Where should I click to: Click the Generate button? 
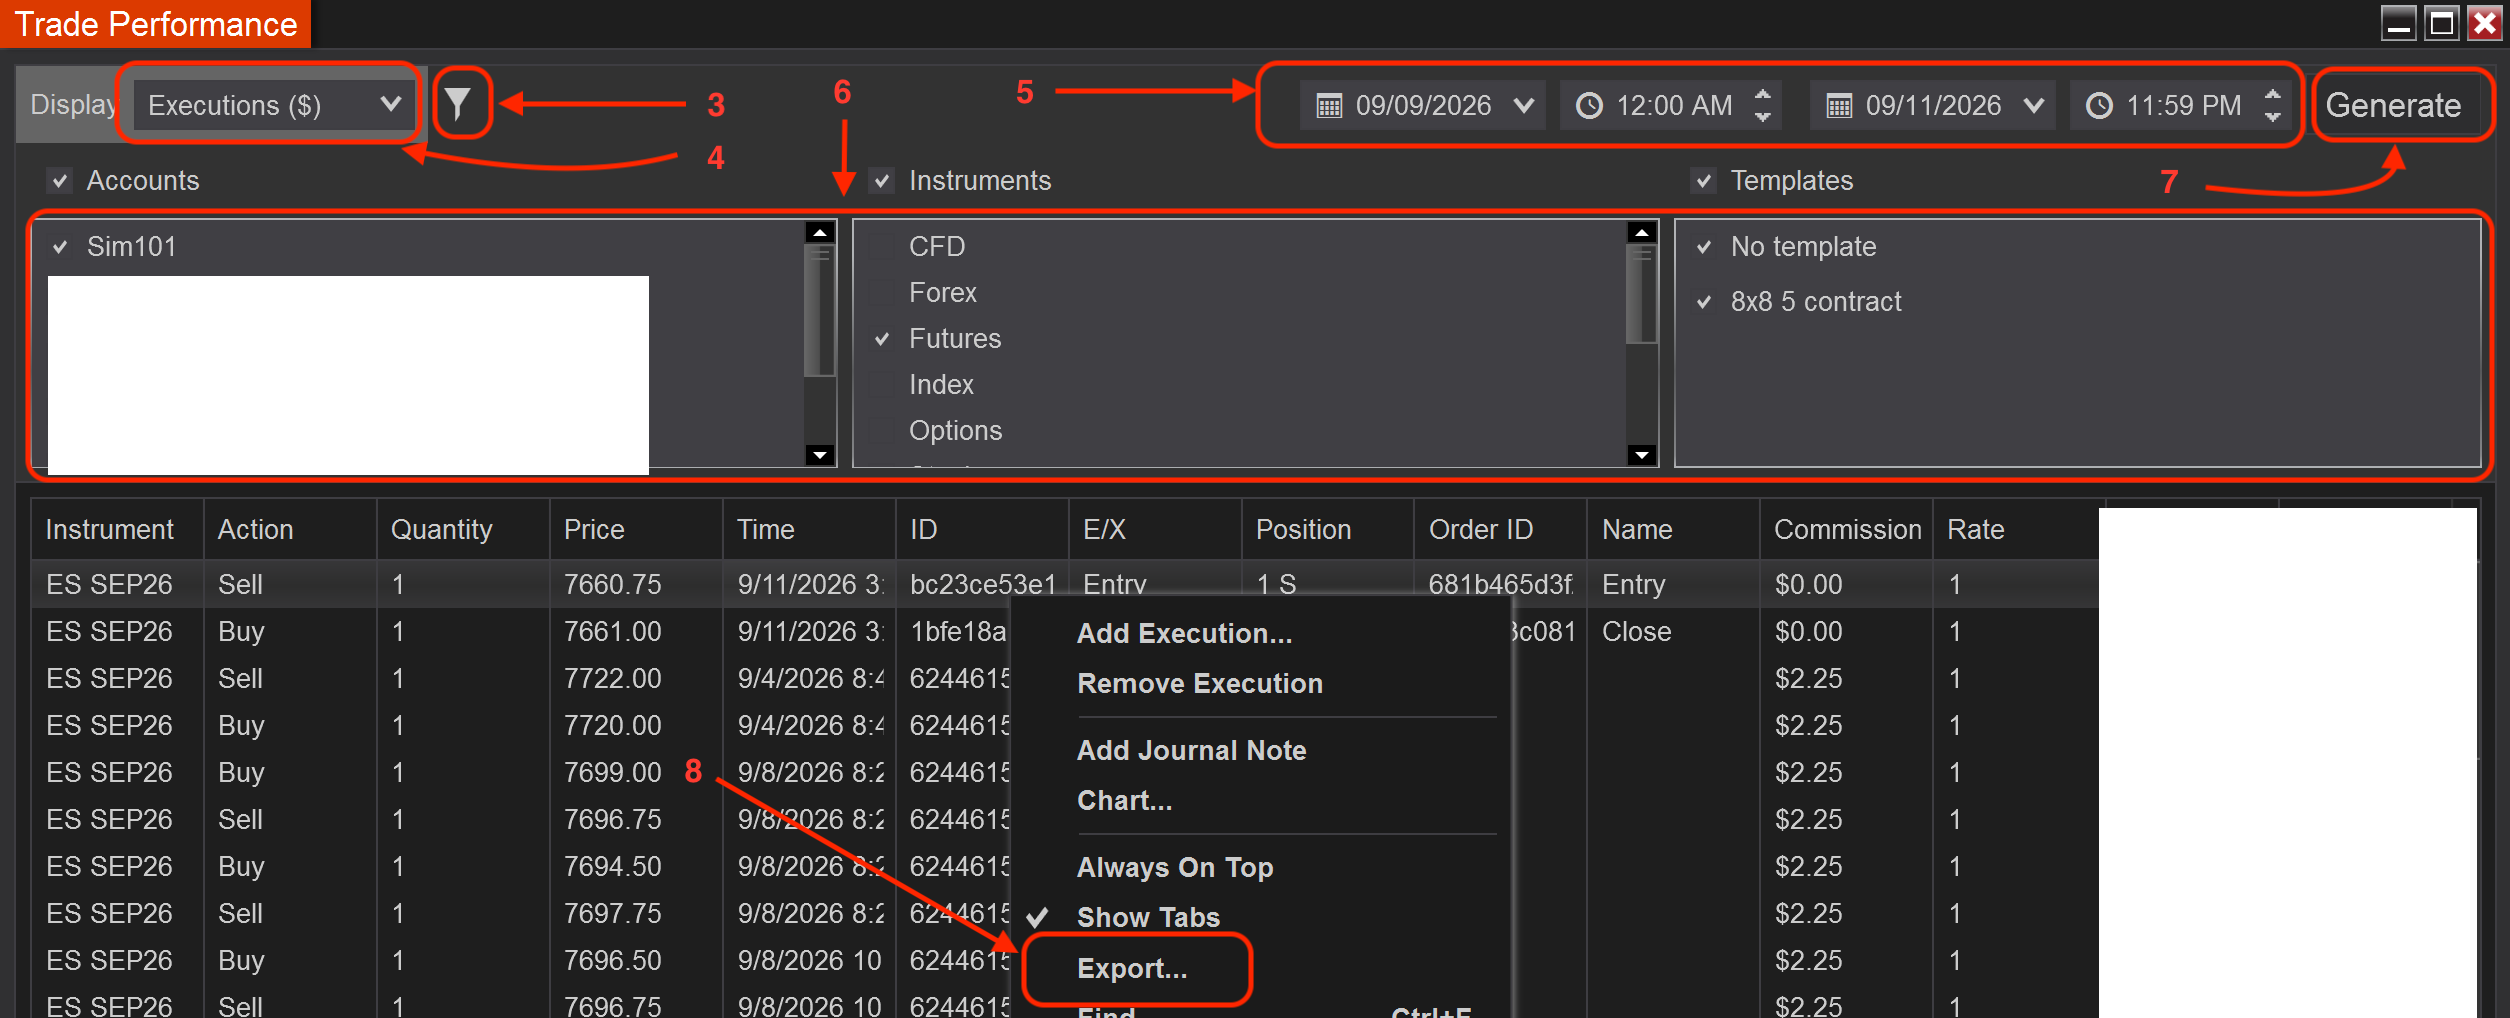(2393, 105)
